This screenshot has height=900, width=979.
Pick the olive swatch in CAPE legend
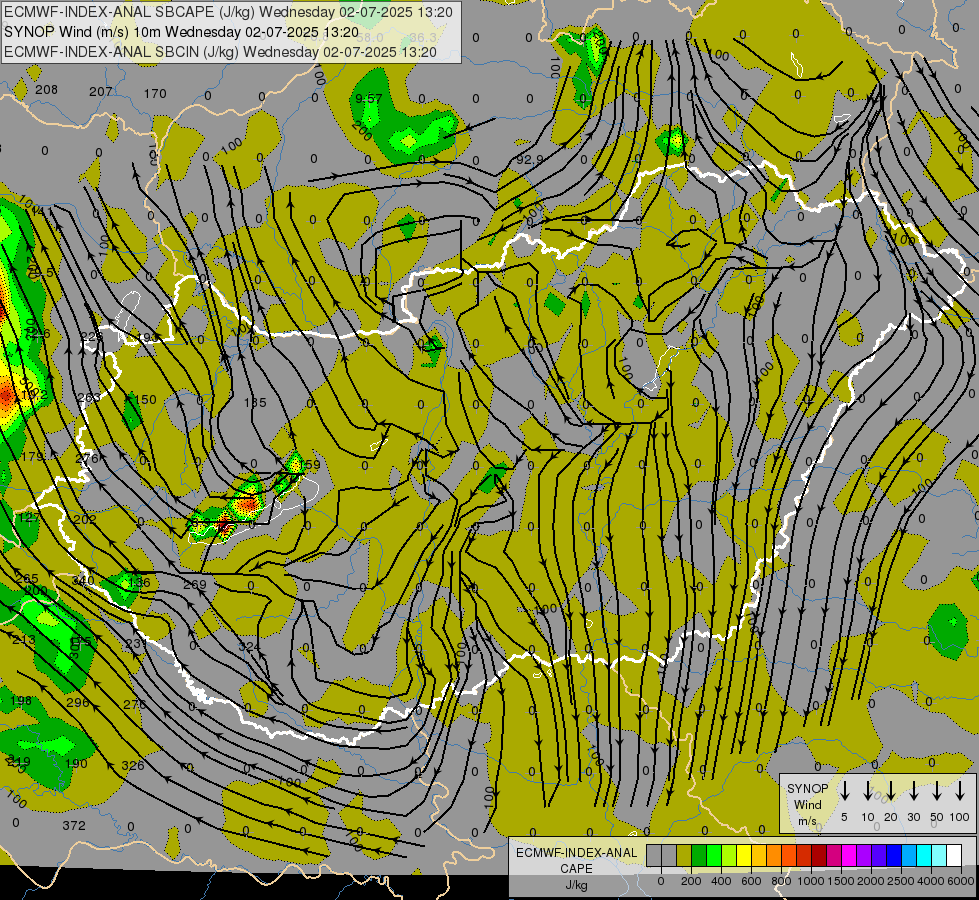[684, 856]
